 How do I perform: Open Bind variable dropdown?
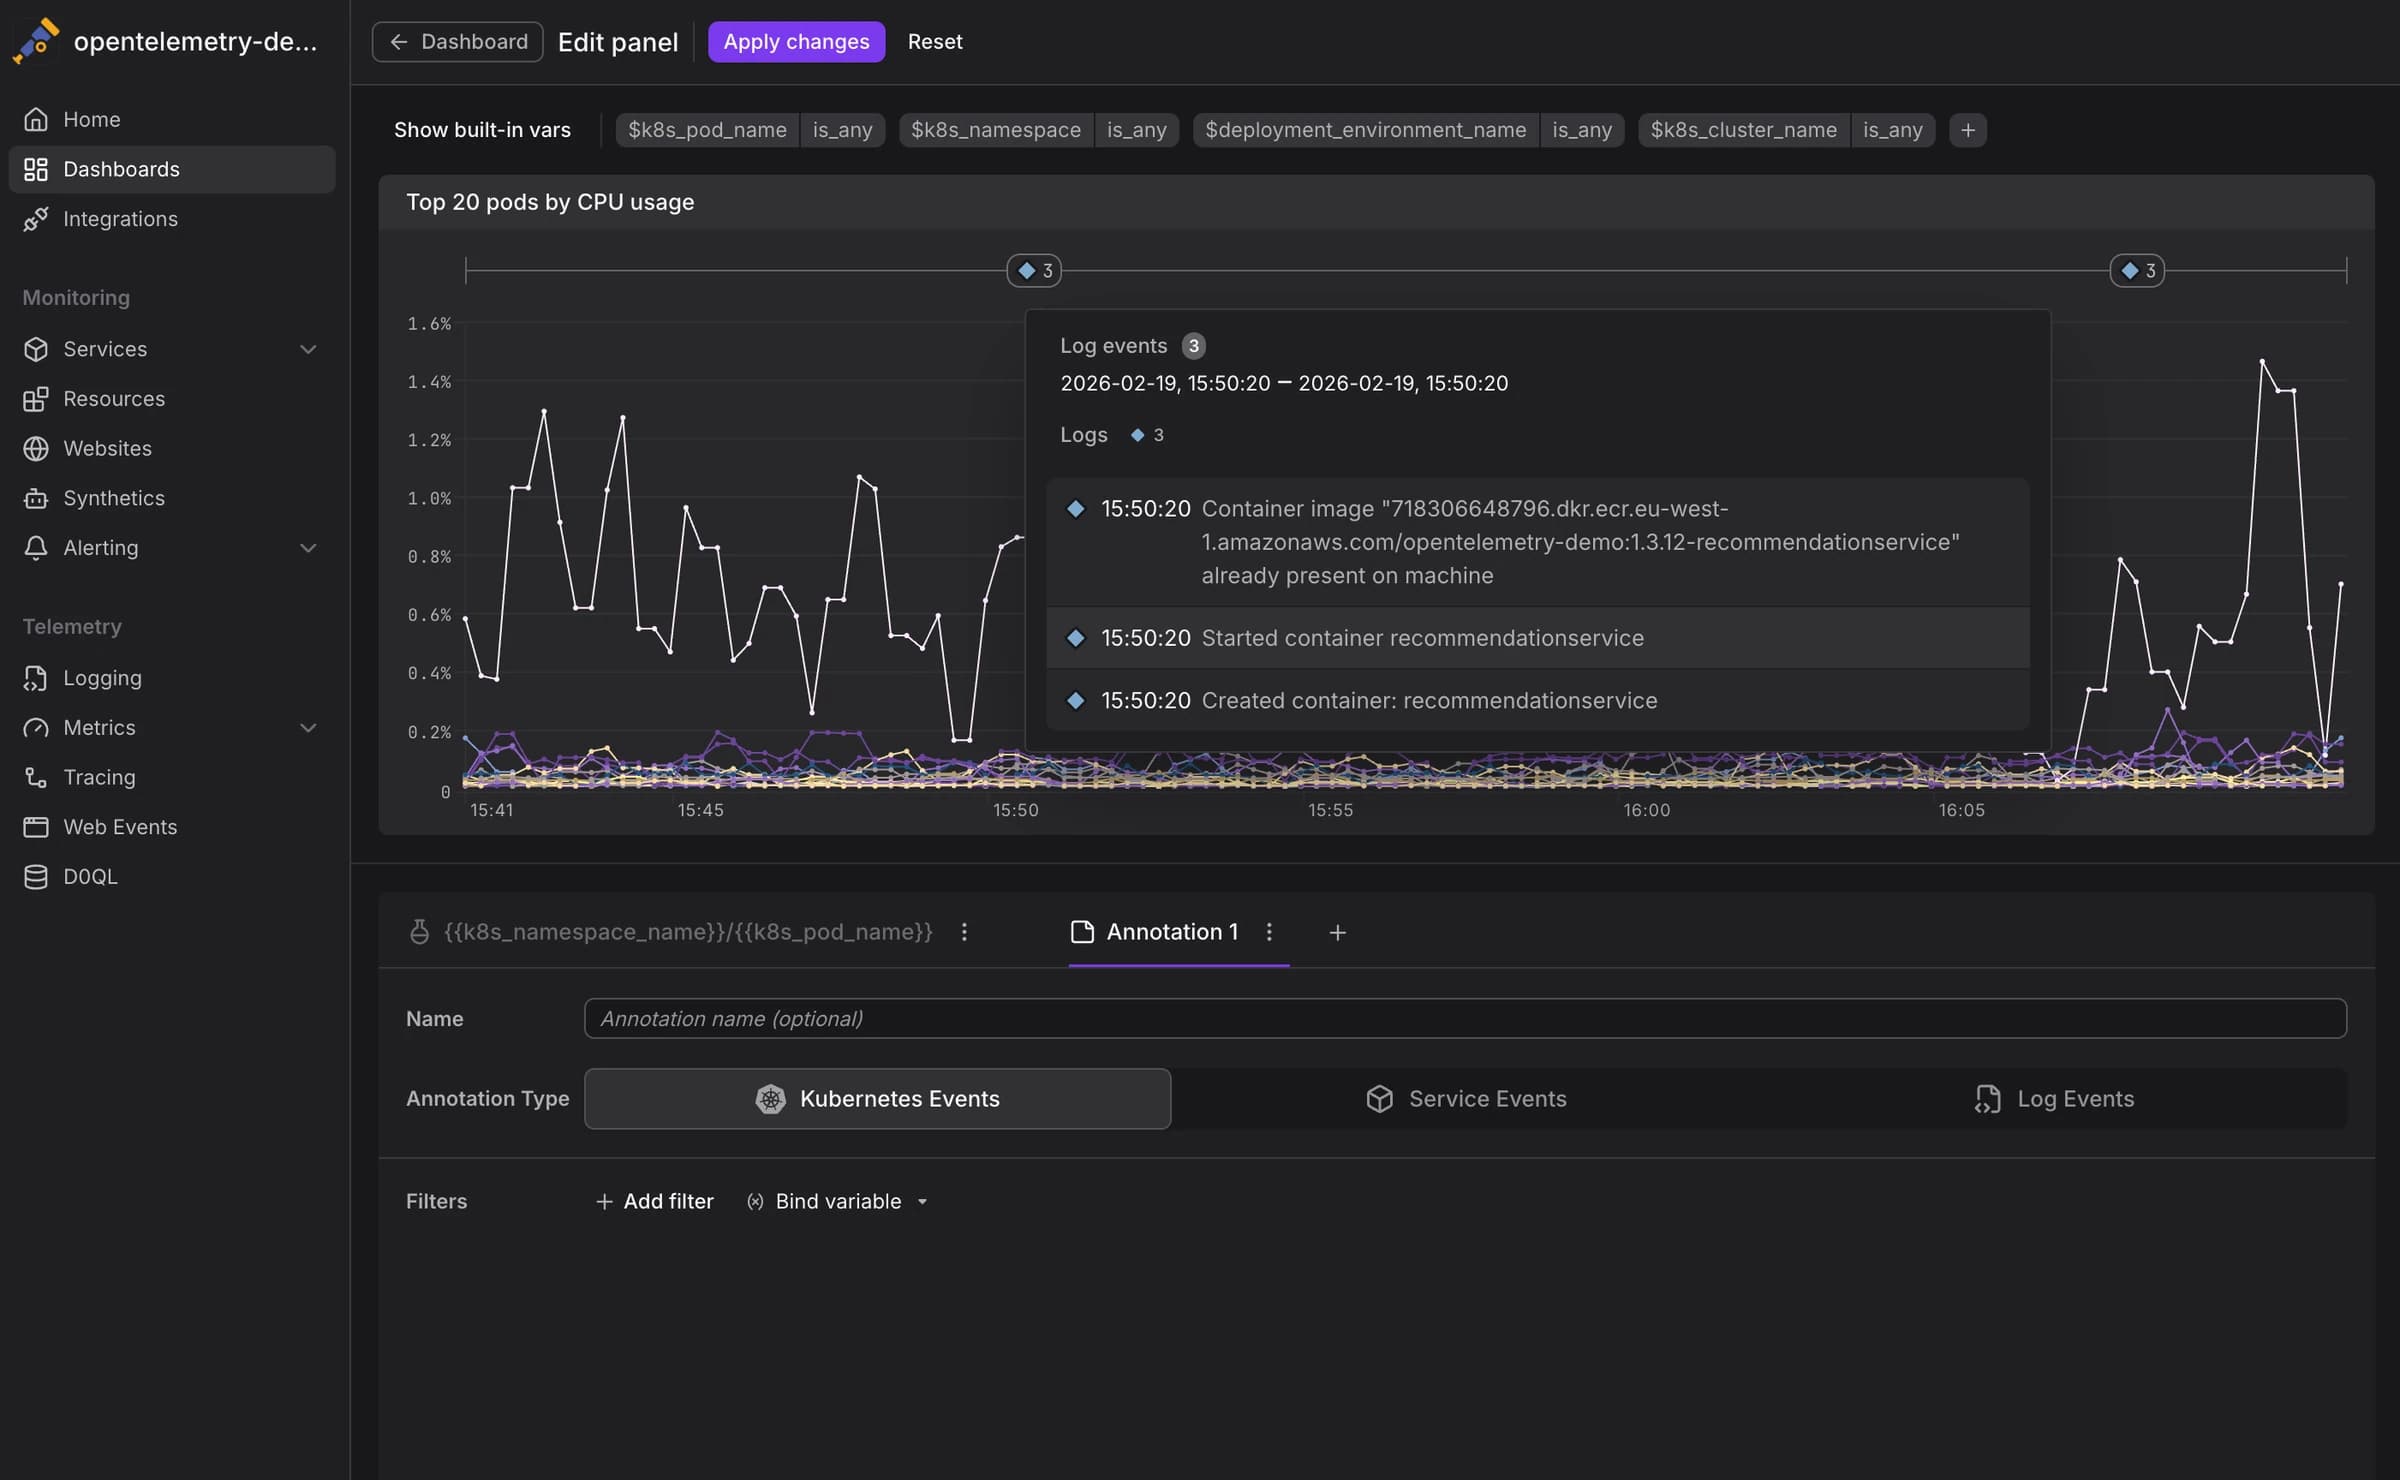tap(838, 1201)
